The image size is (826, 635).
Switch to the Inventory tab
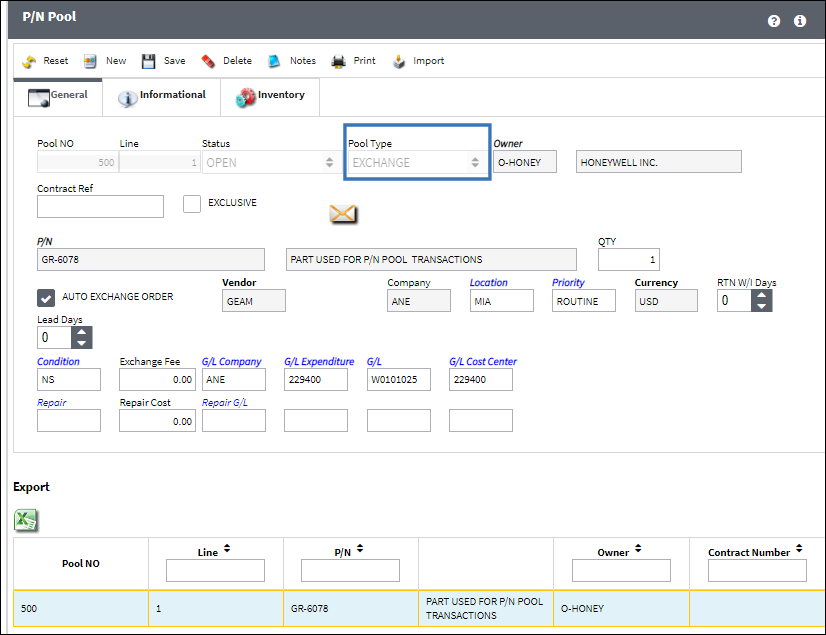(x=270, y=97)
